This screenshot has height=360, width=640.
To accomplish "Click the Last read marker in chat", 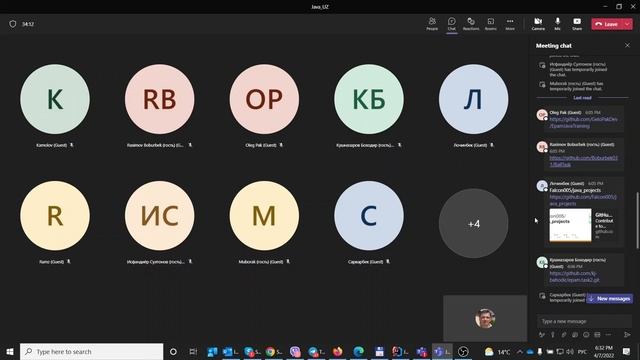I will 582,98.
